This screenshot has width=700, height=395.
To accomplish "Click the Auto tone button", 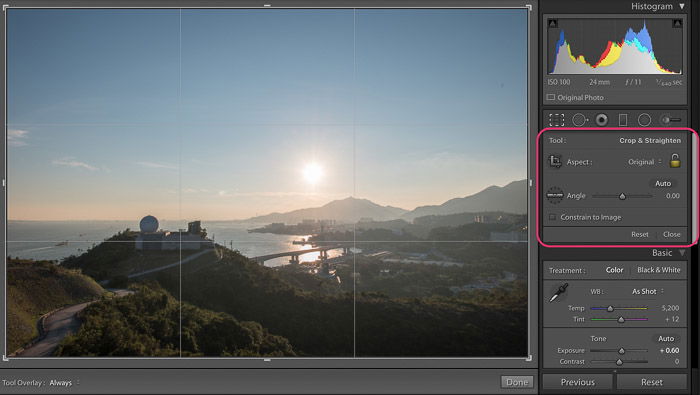I will coord(666,339).
